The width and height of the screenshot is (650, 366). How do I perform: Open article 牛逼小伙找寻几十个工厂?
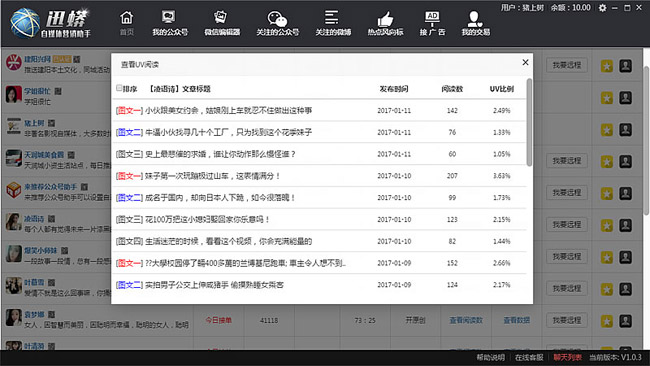228,133
